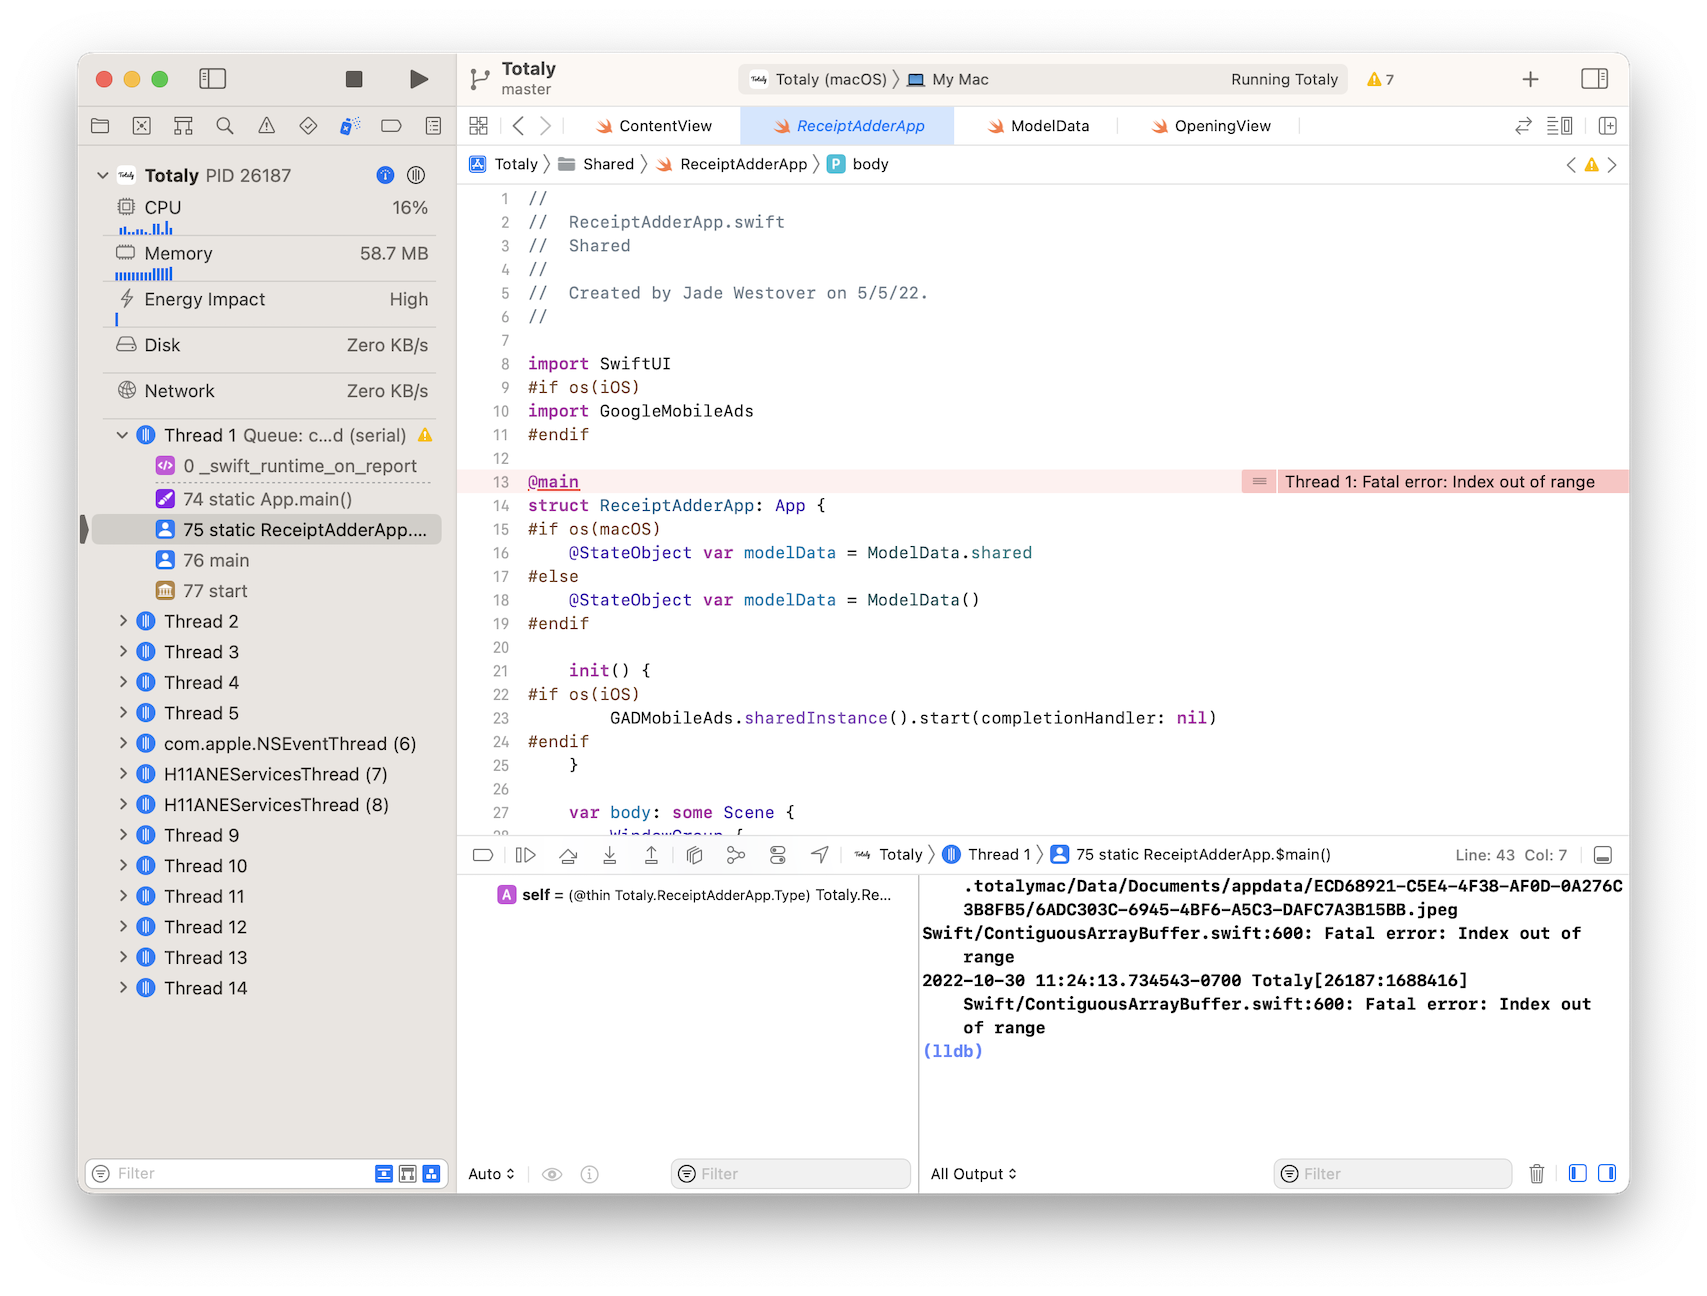Switch to the ContentView tab
This screenshot has height=1296, width=1707.
pyautogui.click(x=654, y=126)
